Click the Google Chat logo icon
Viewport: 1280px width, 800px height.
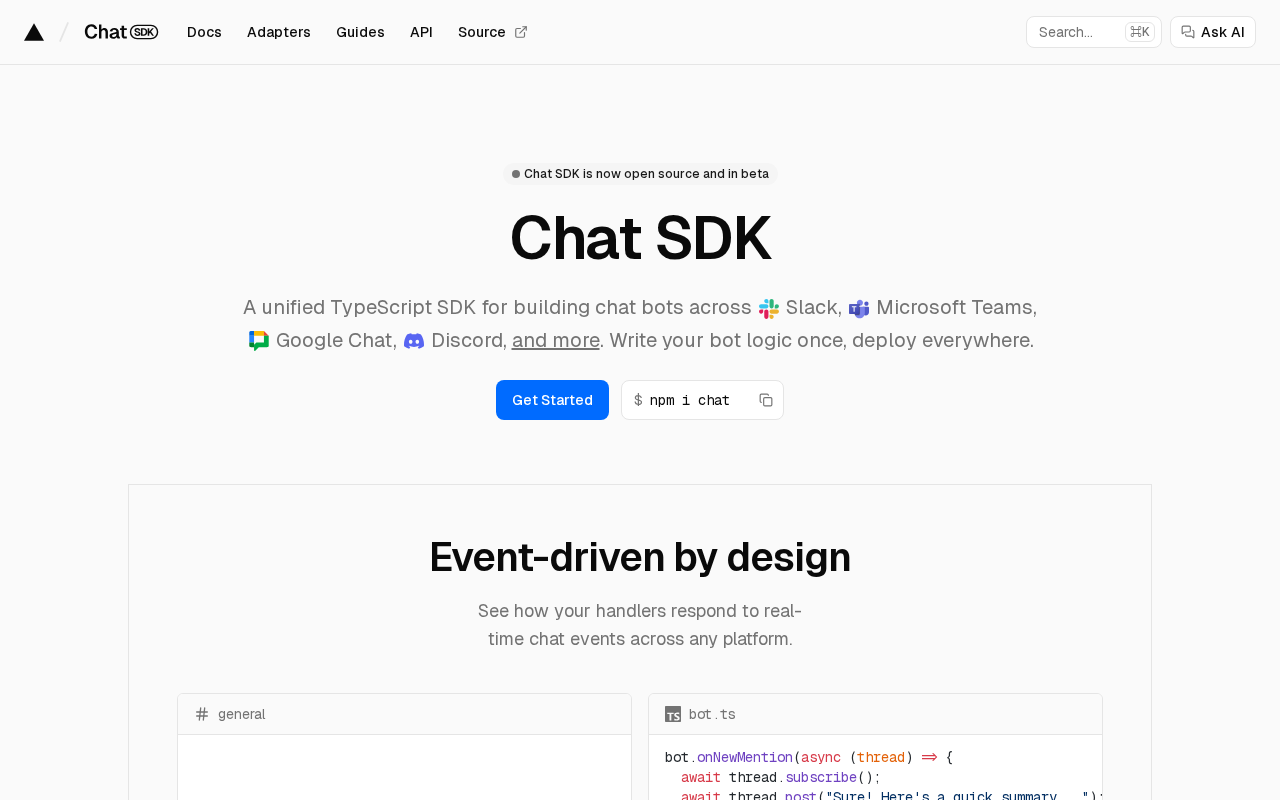tap(259, 341)
